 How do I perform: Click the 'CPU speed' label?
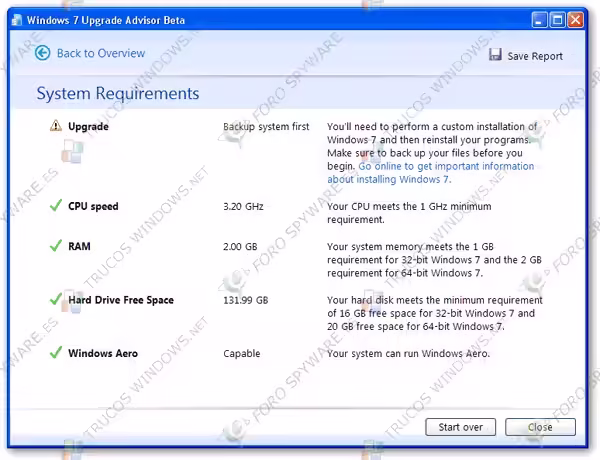click(93, 206)
